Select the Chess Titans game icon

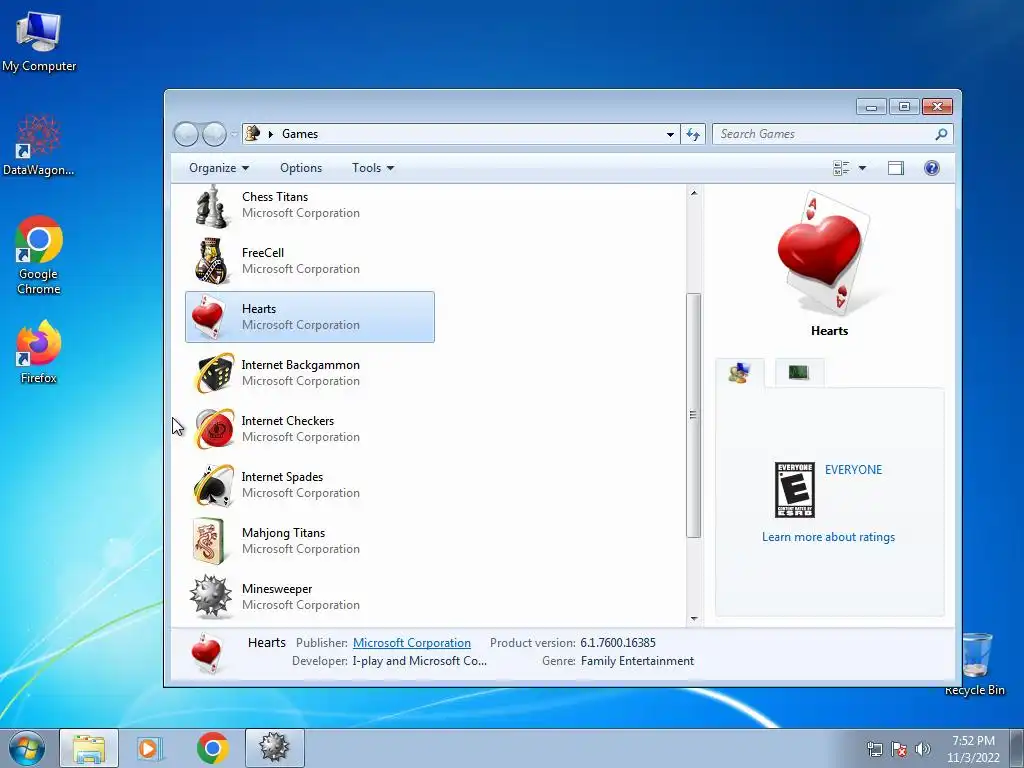point(212,206)
